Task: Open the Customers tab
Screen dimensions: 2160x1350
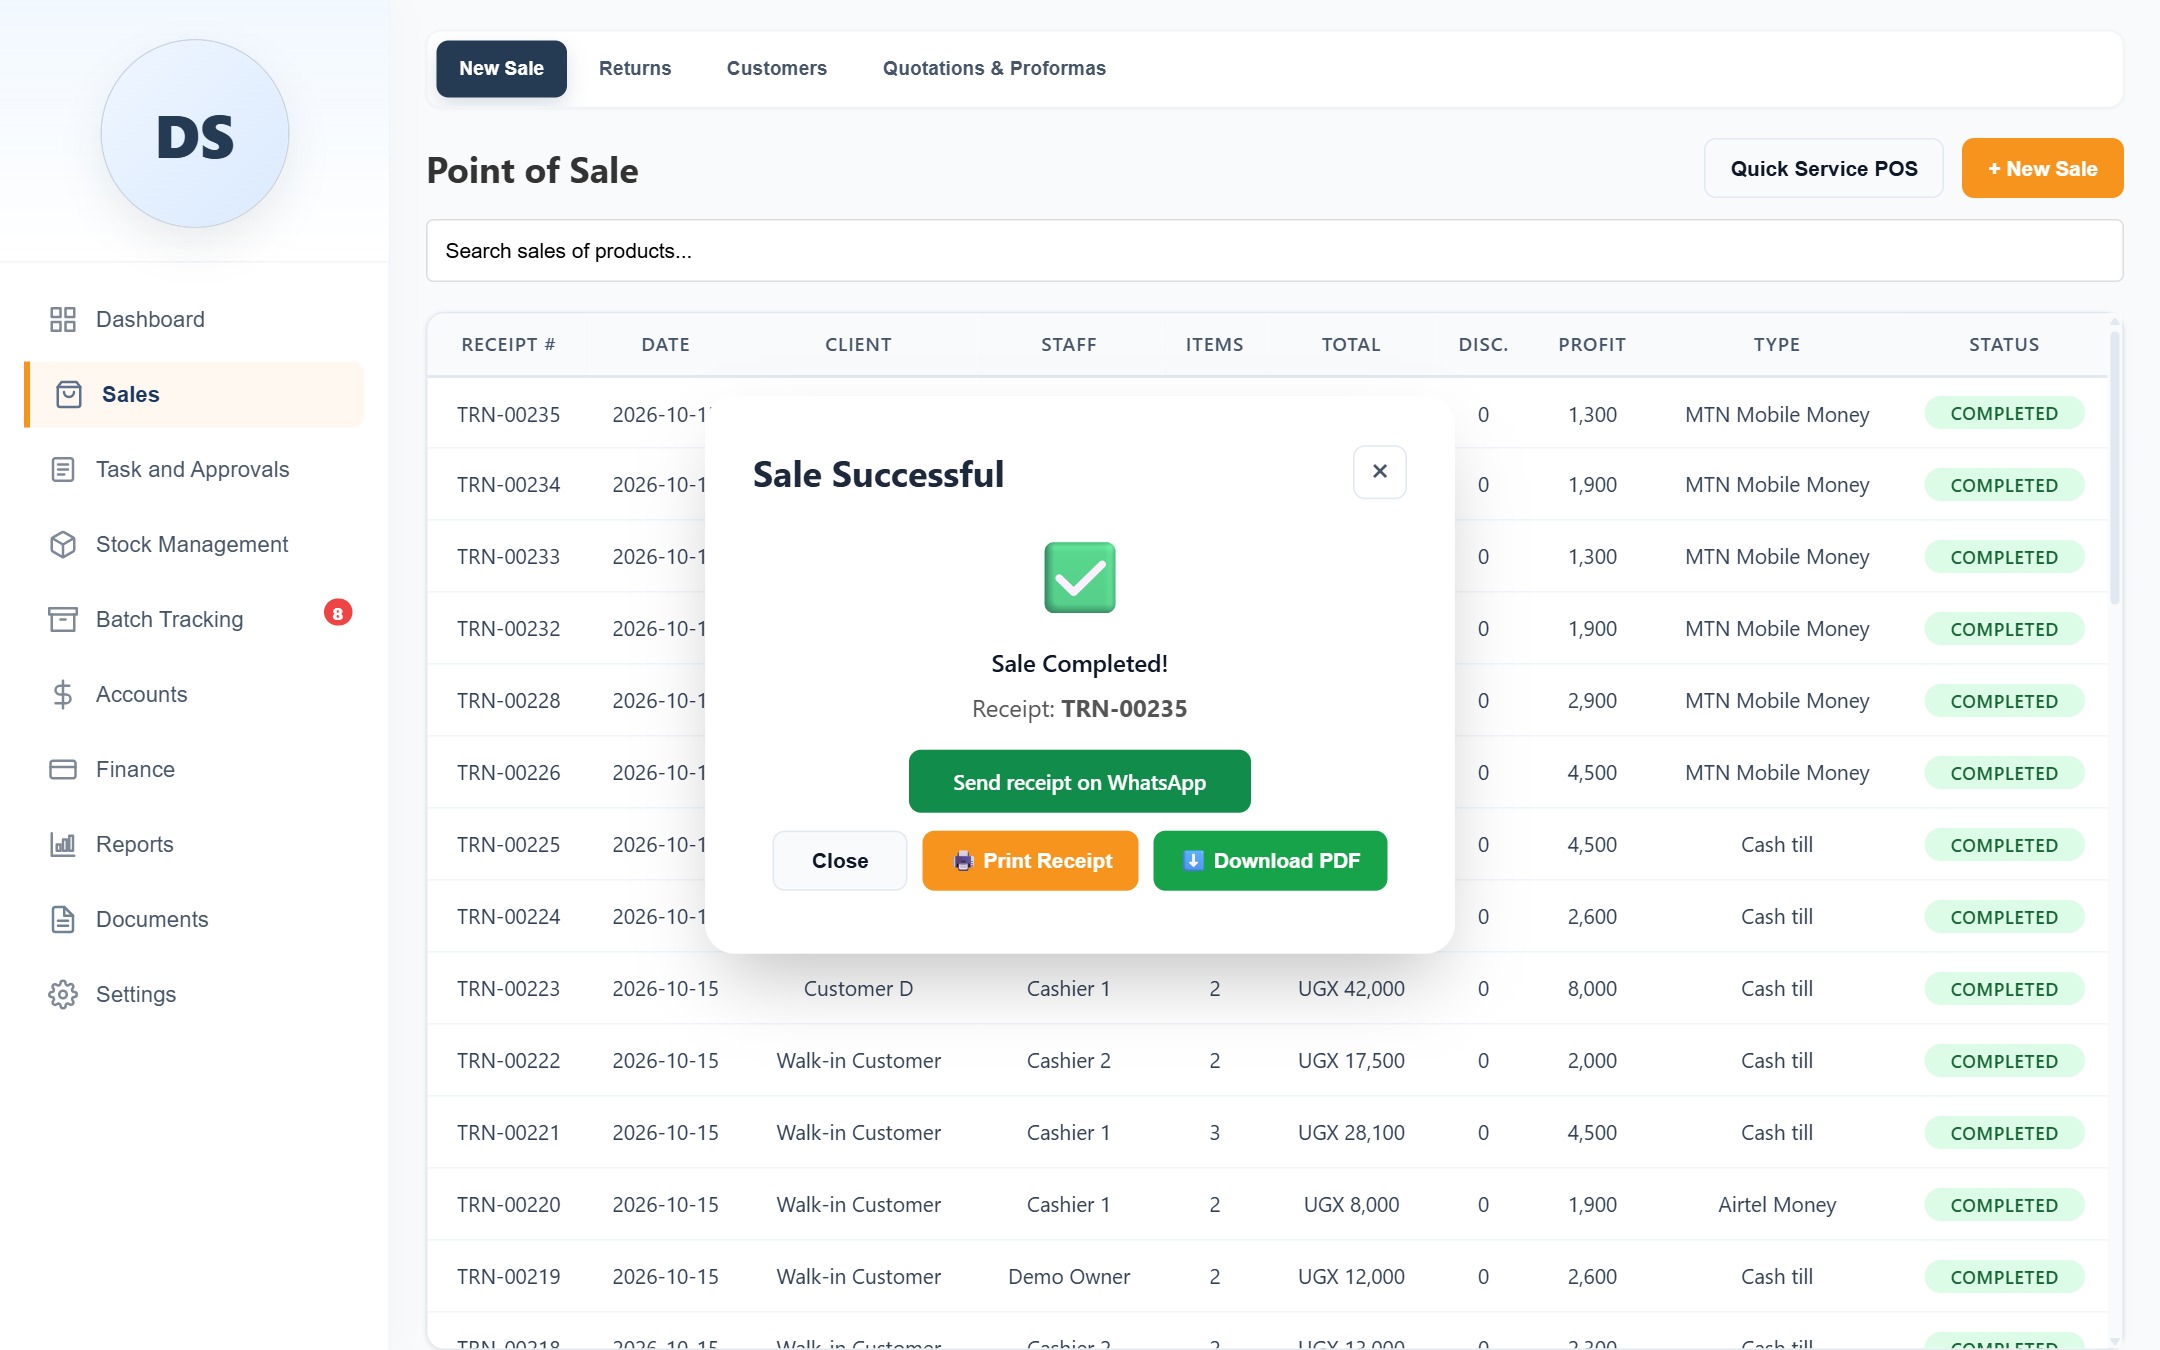Action: (777, 68)
